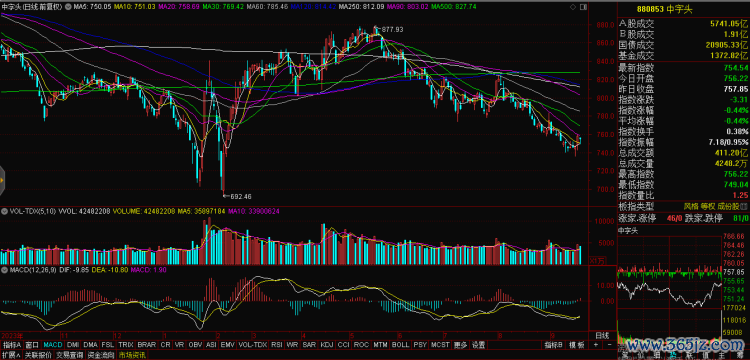Click the 模板 button
This screenshot has width=750, height=360.
577,345
